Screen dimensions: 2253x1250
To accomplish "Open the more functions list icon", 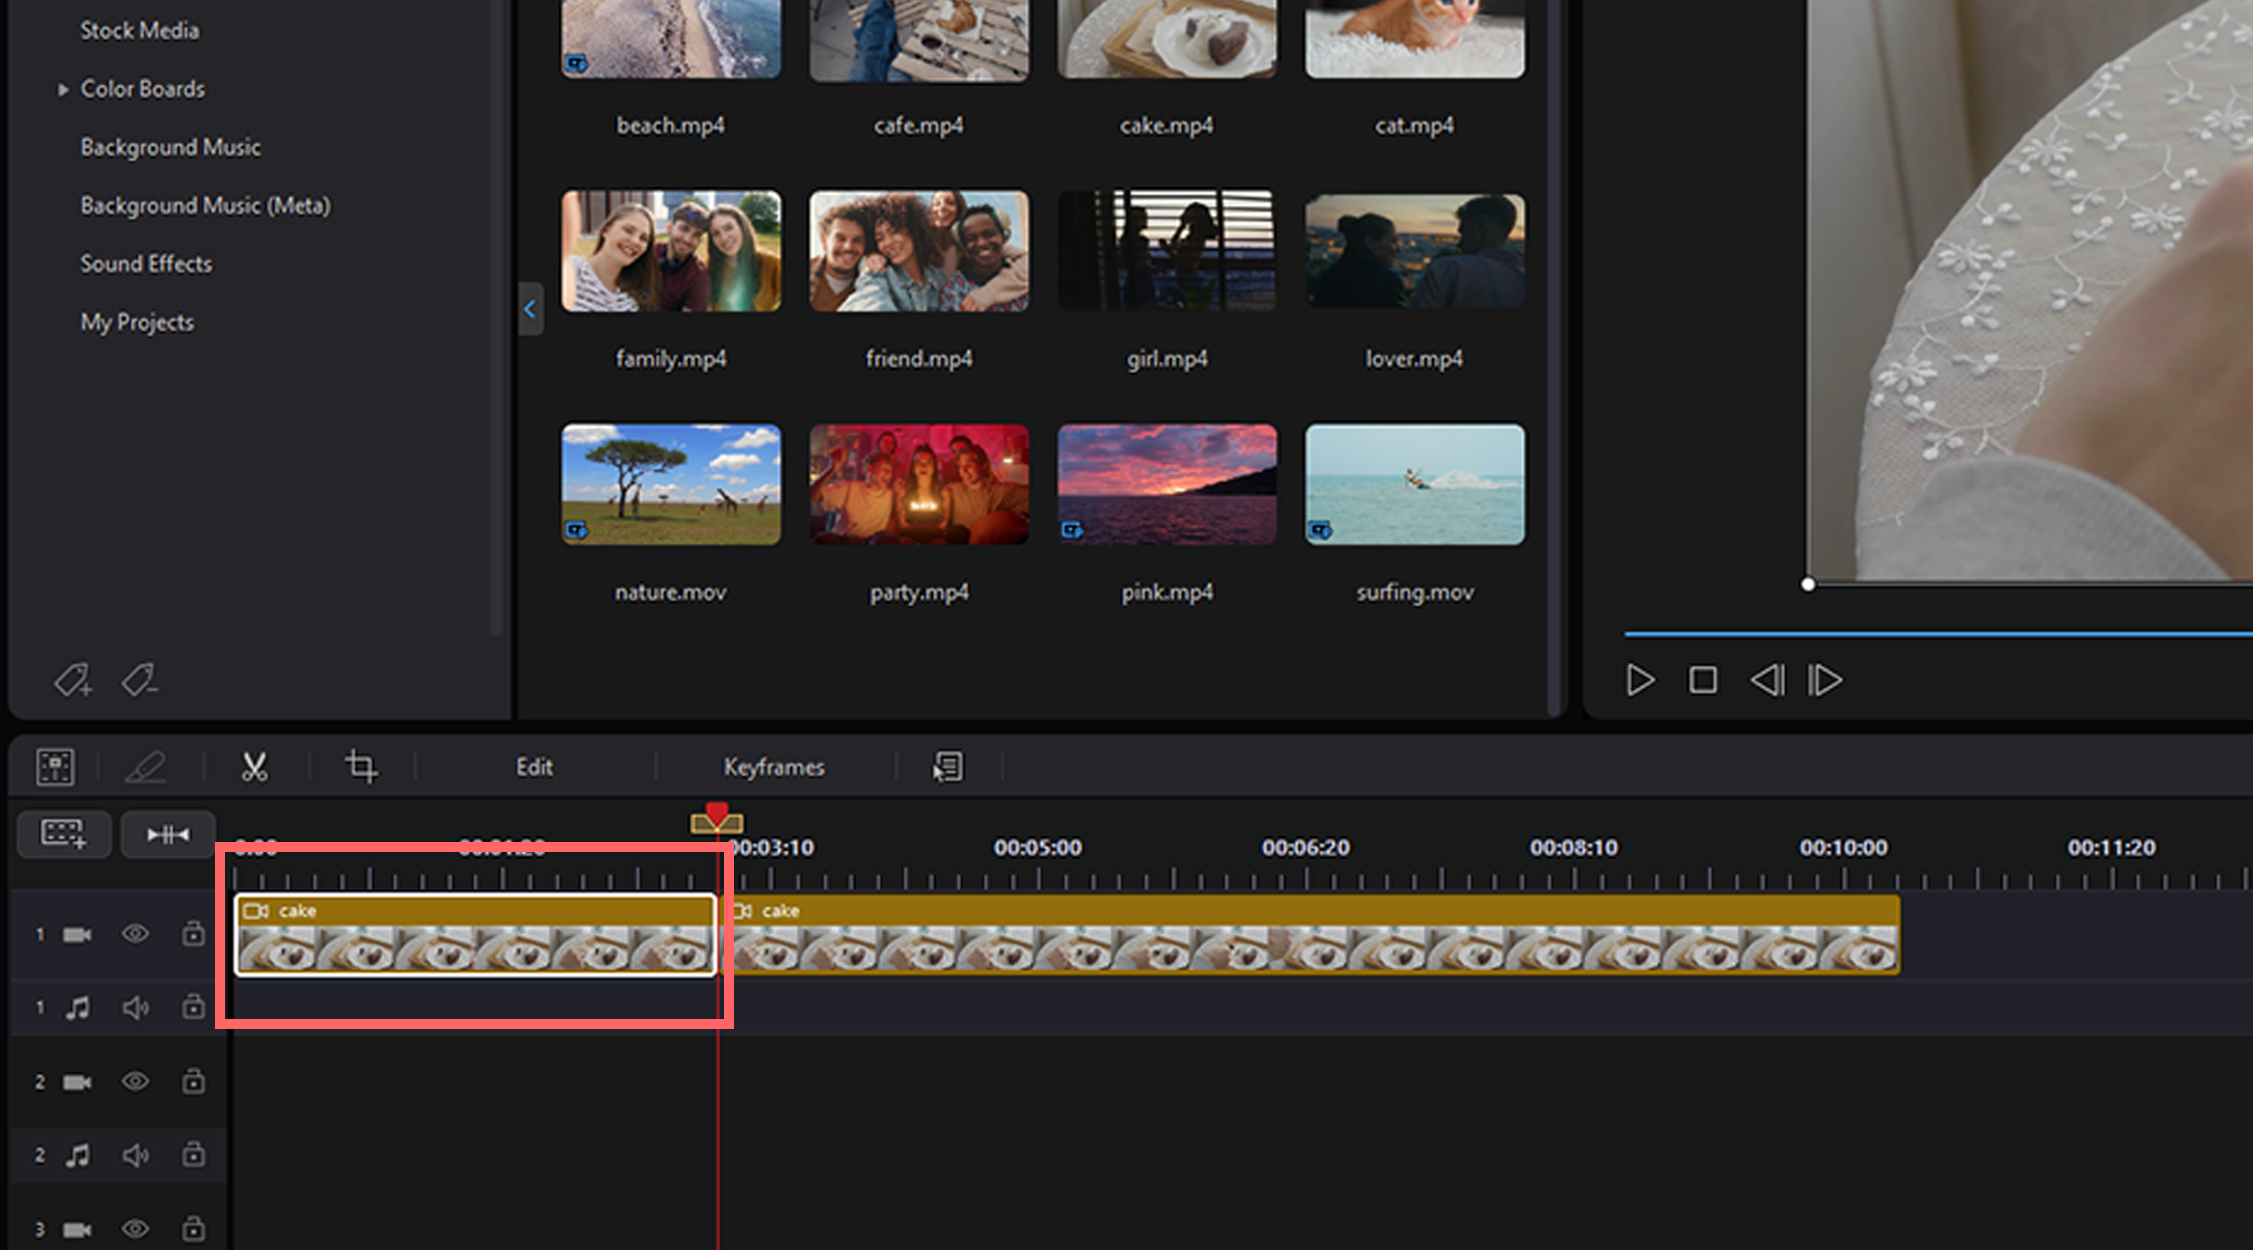I will pyautogui.click(x=948, y=767).
